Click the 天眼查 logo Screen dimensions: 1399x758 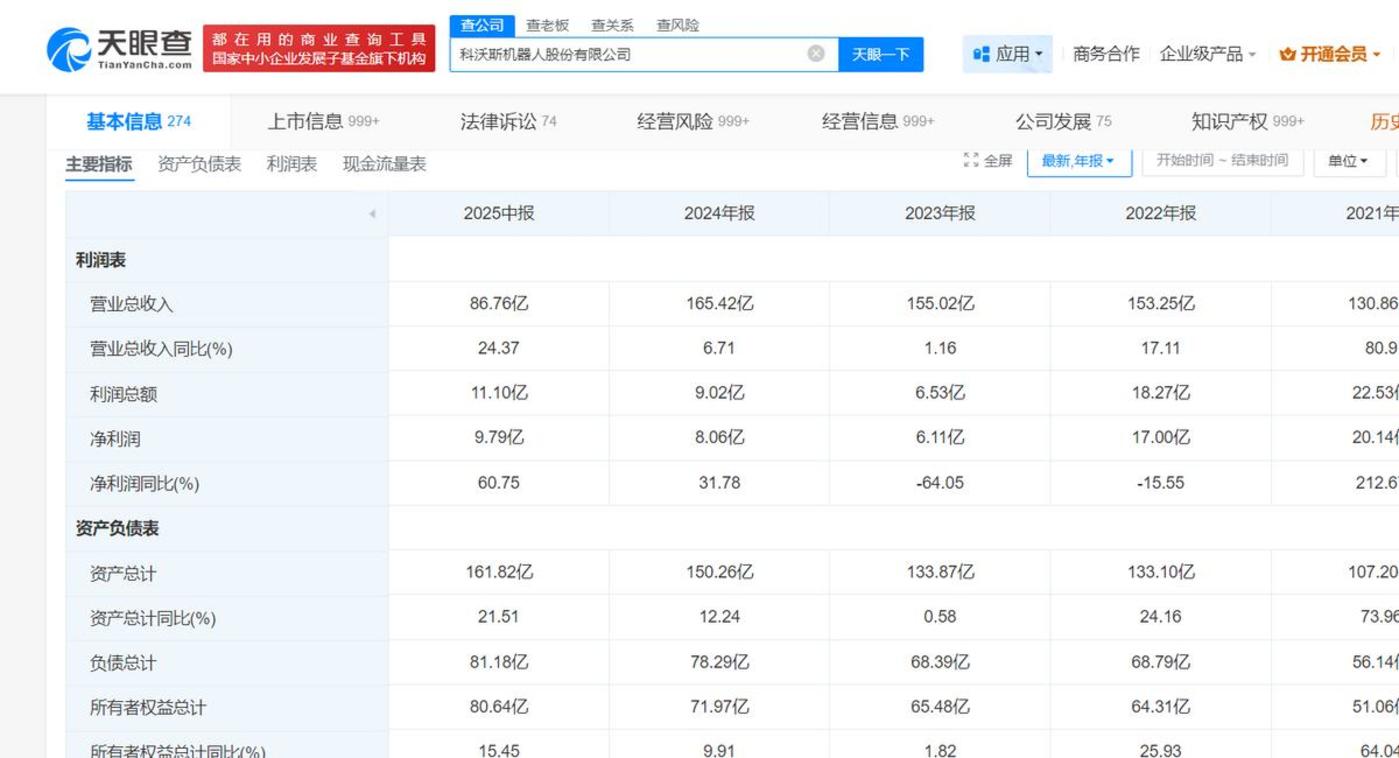119,49
